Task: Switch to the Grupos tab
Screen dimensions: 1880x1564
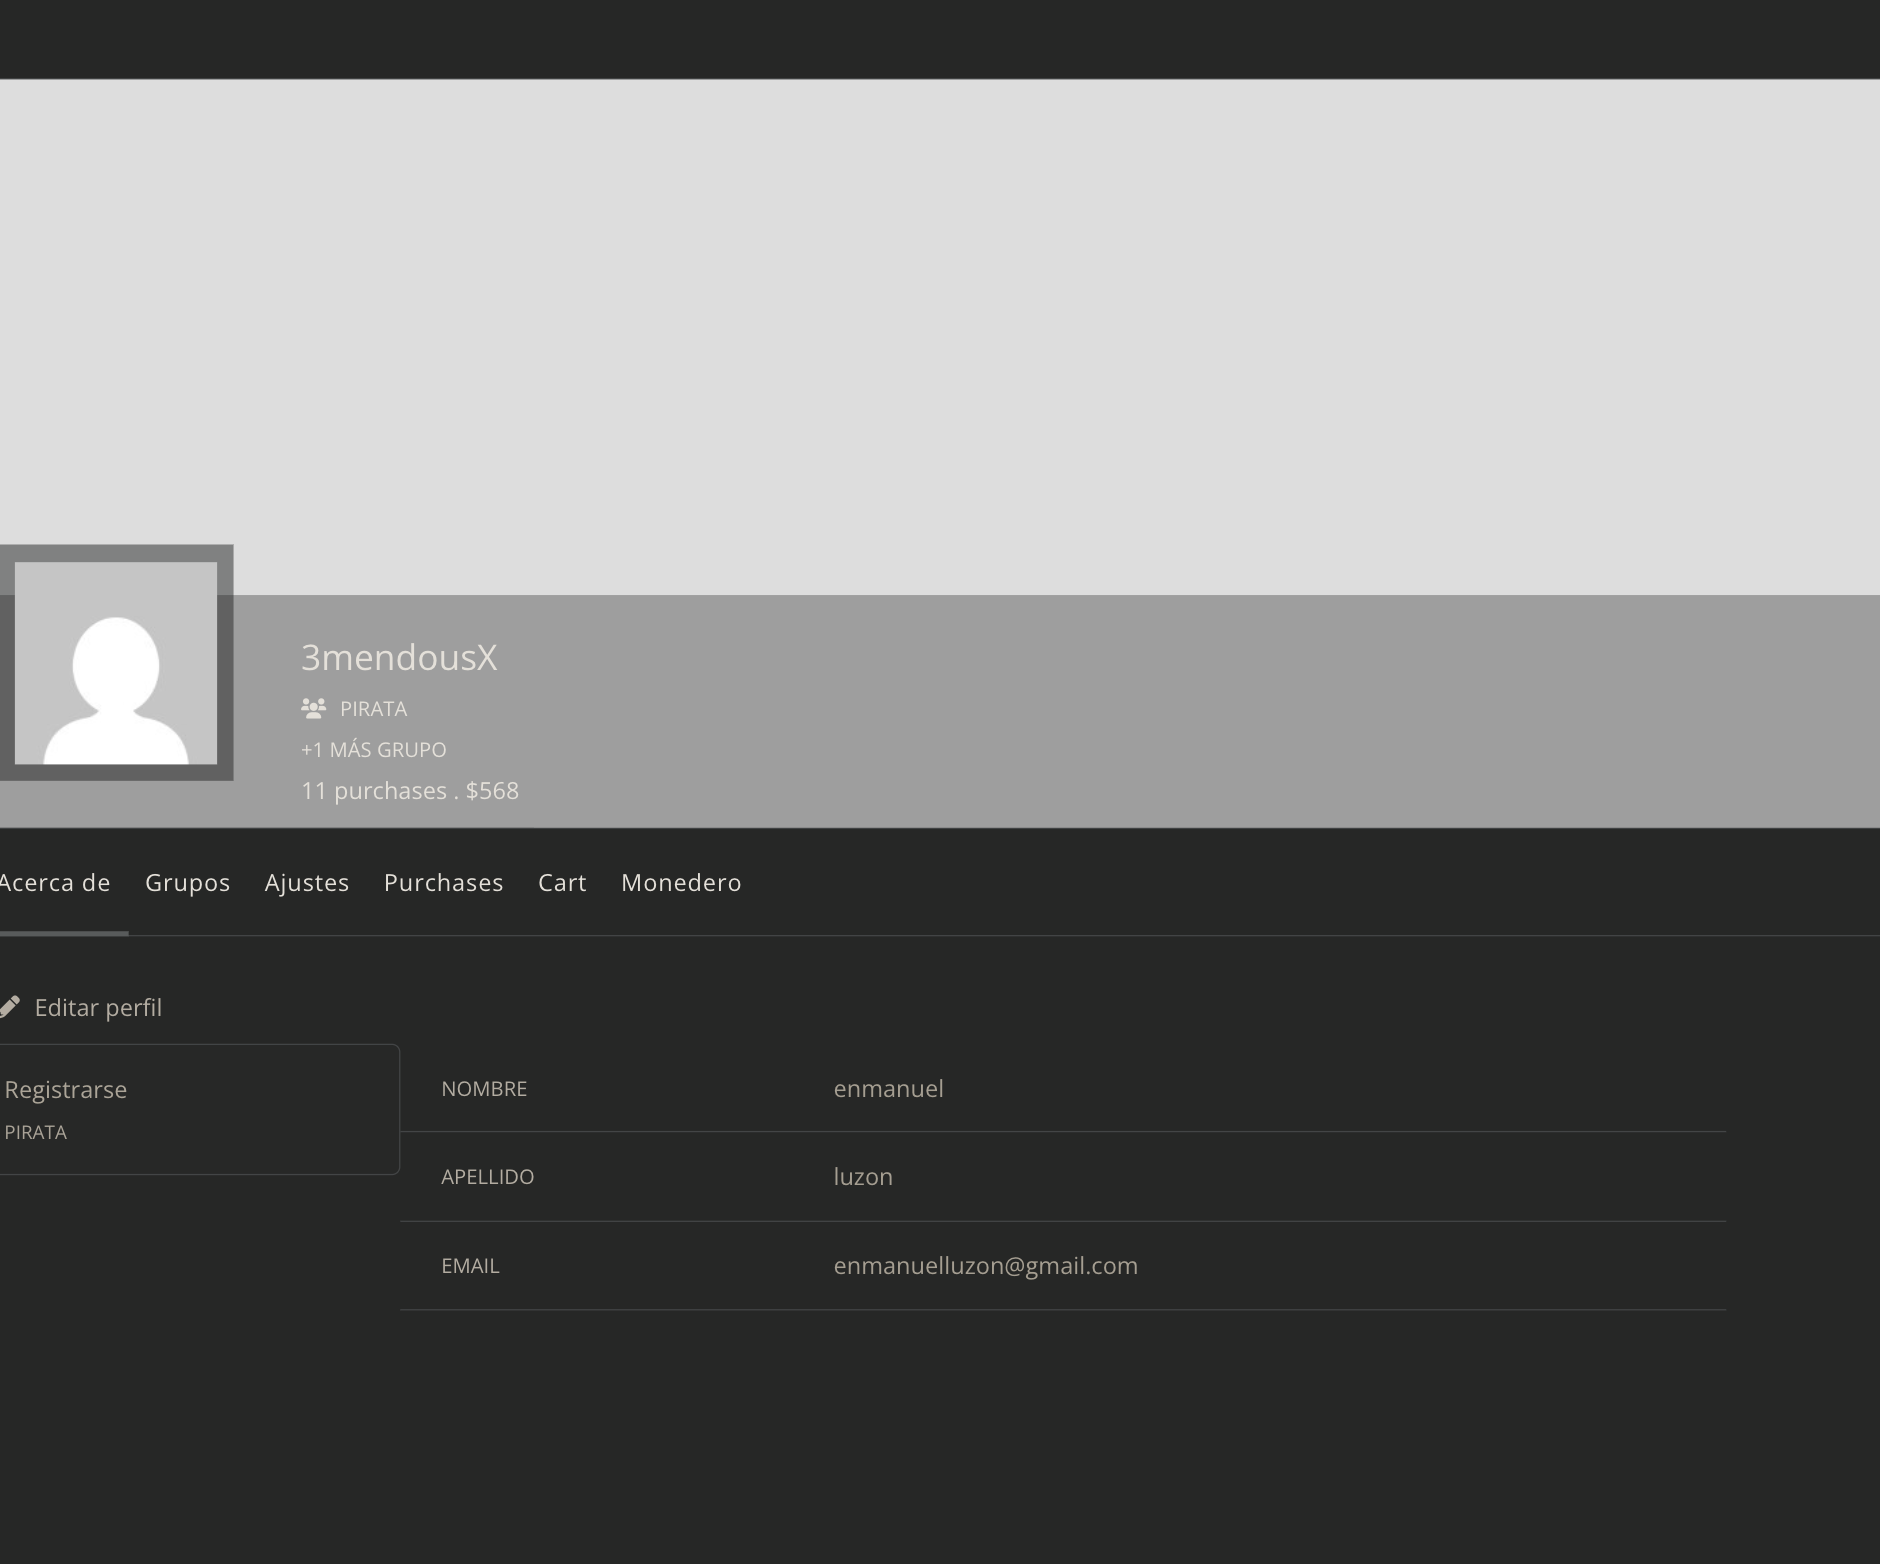Action: tap(188, 883)
